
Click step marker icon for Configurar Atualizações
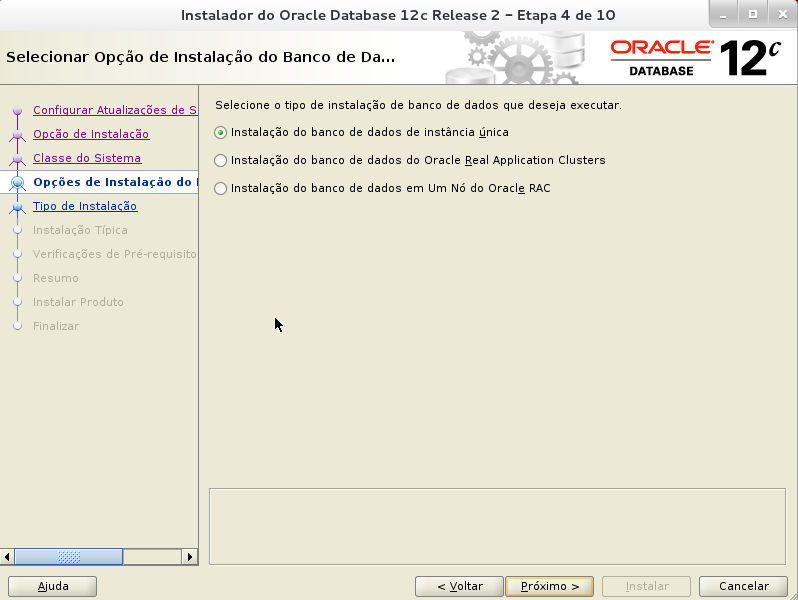[18, 110]
